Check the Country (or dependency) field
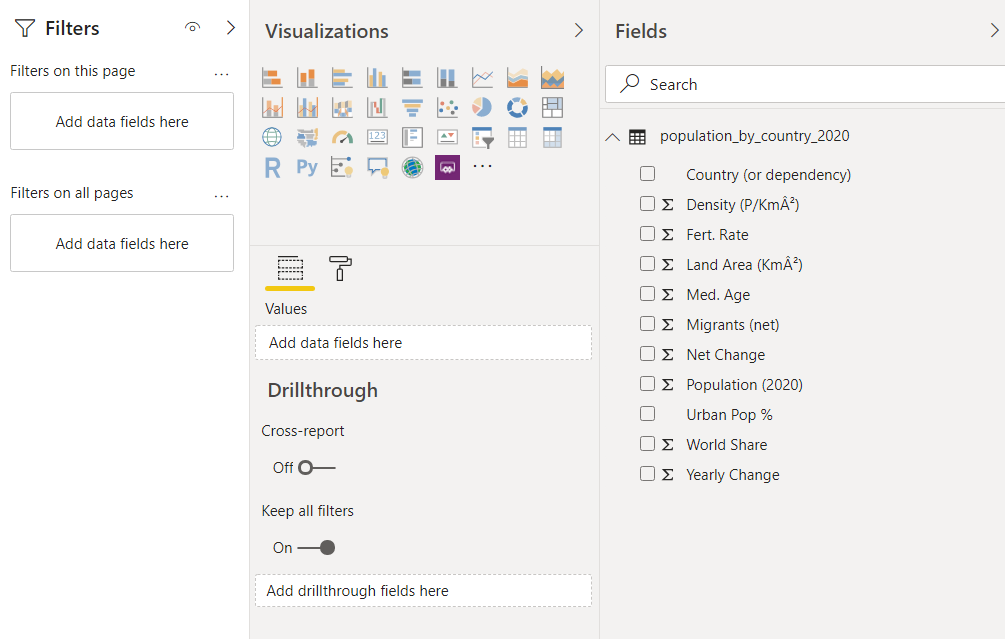Image resolution: width=1005 pixels, height=639 pixels. coord(647,174)
